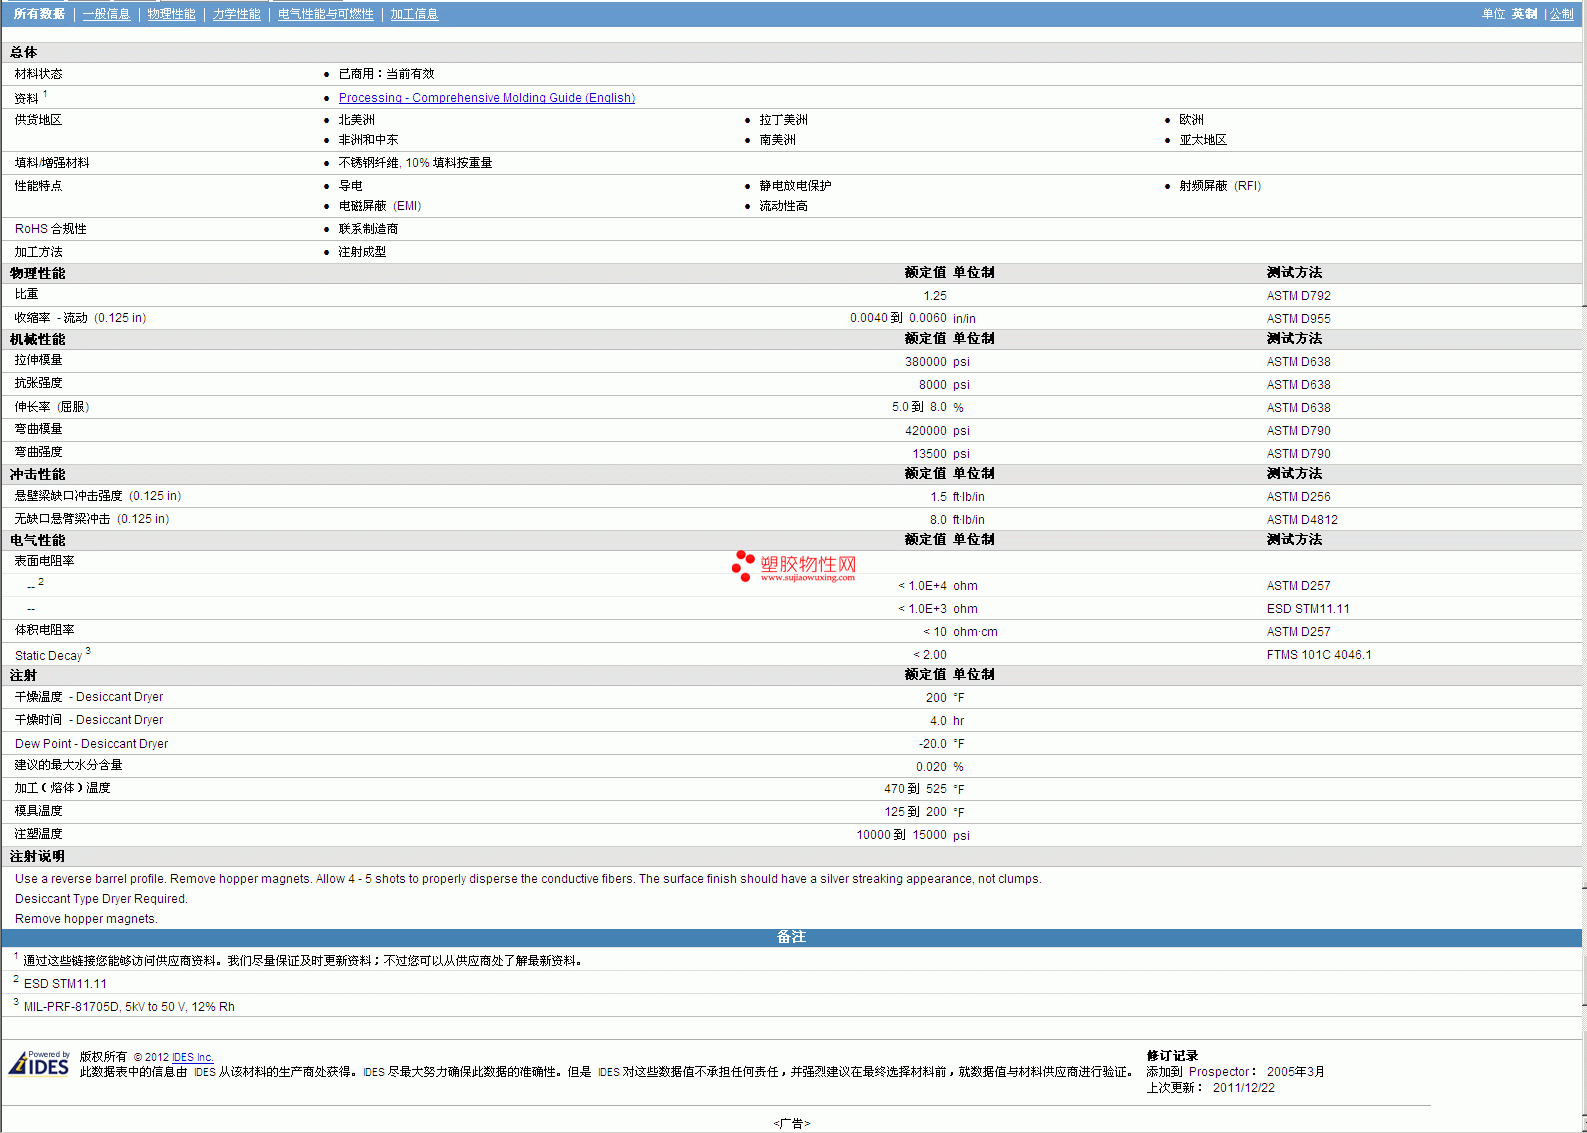The image size is (1587, 1133).
Task: Click the 上次更新 date 2011/12/22
Action: (1244, 1088)
